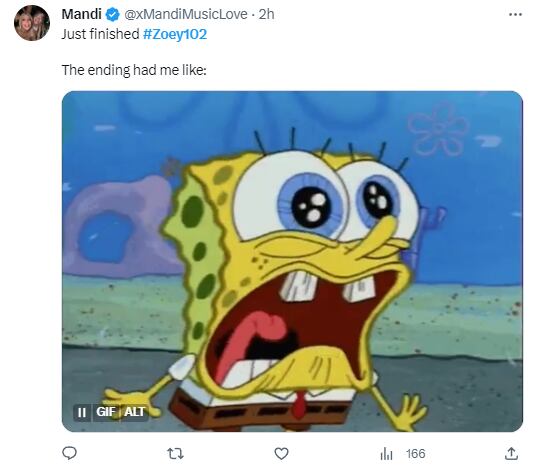Click the 166 view count number

(416, 454)
